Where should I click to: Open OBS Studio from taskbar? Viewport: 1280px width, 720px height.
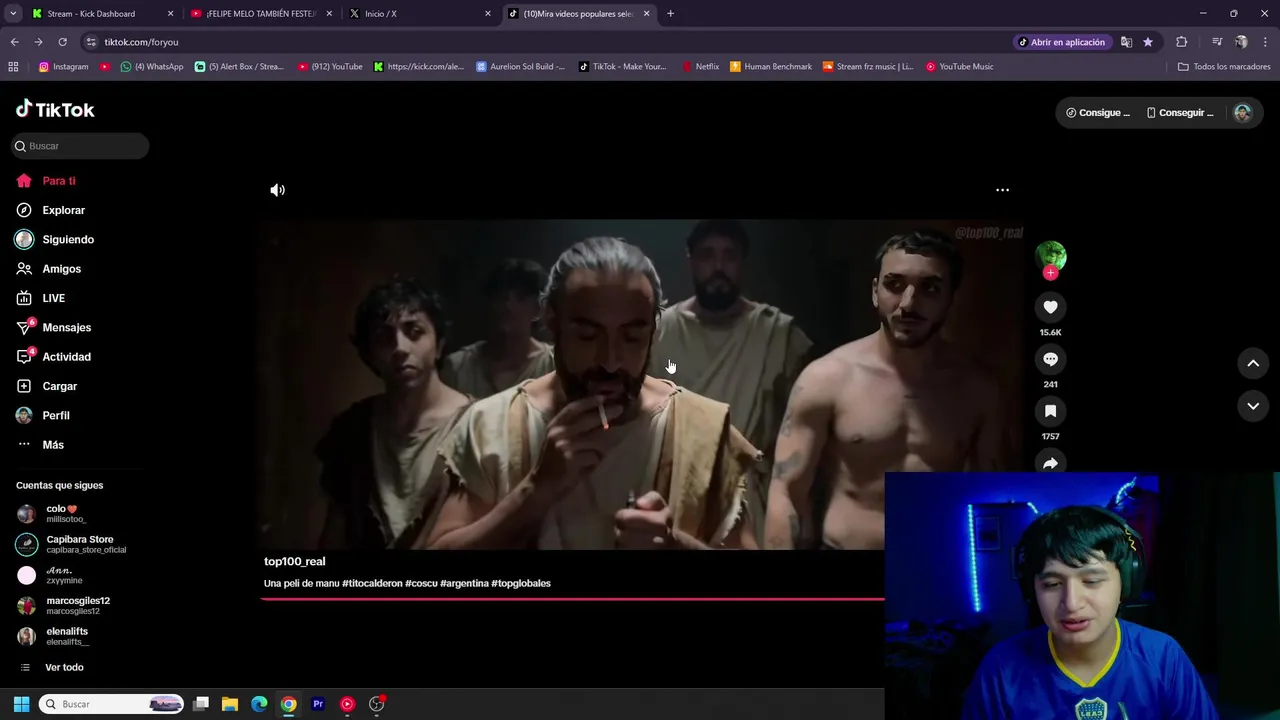376,704
